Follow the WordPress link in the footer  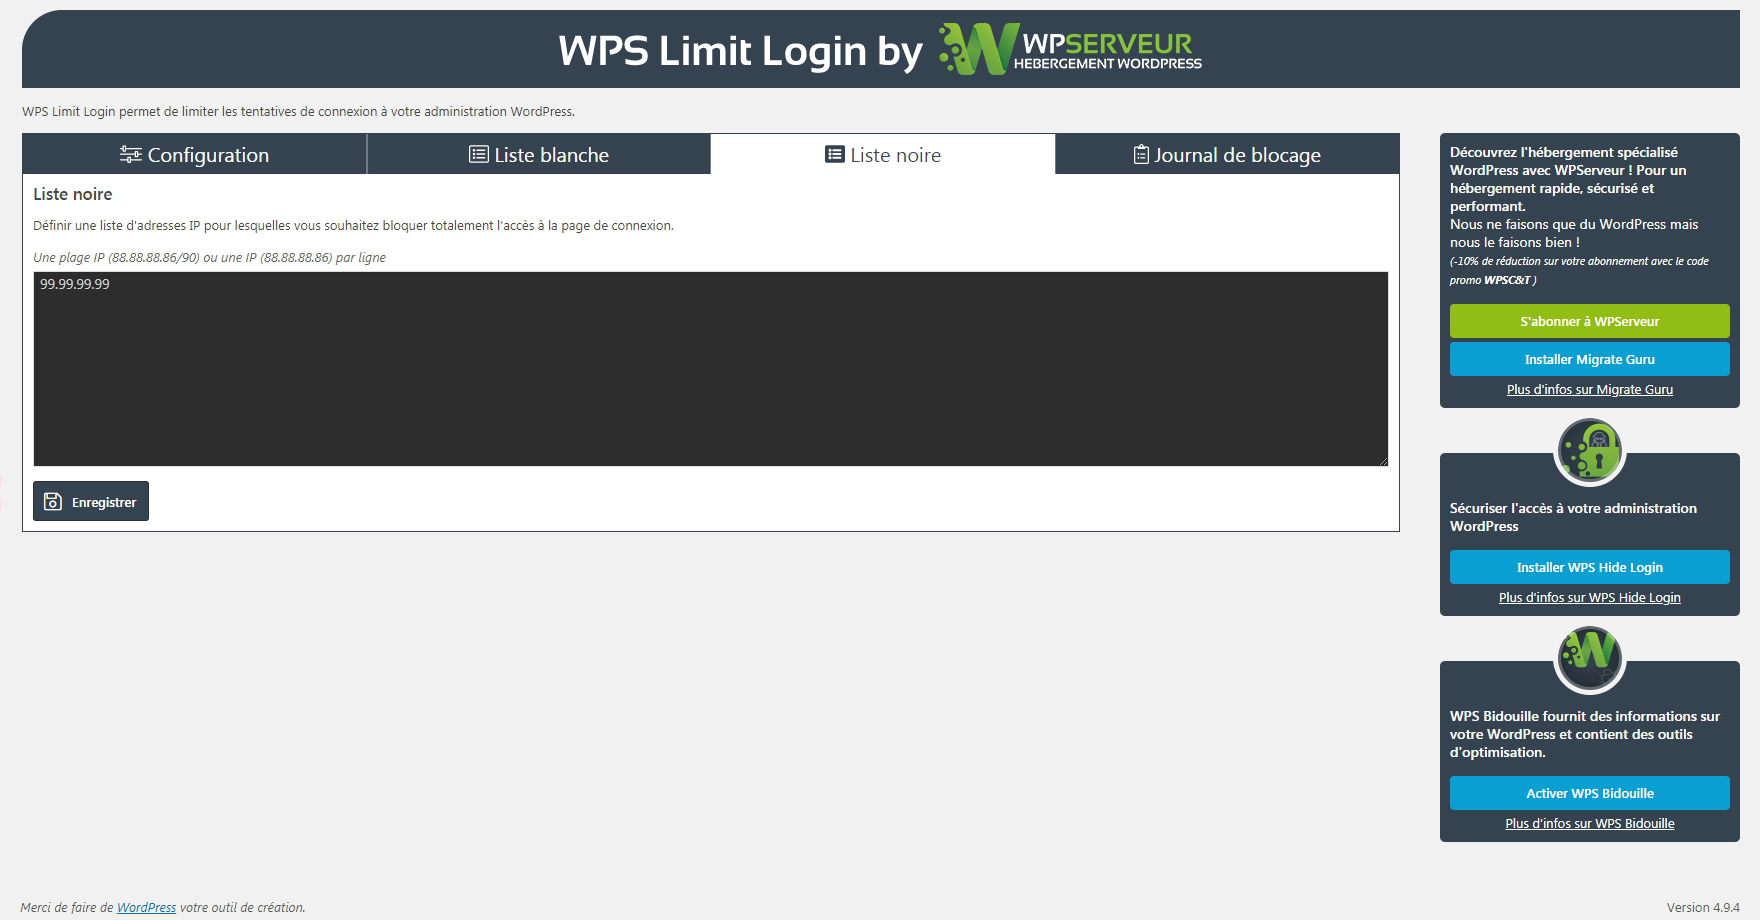point(146,908)
